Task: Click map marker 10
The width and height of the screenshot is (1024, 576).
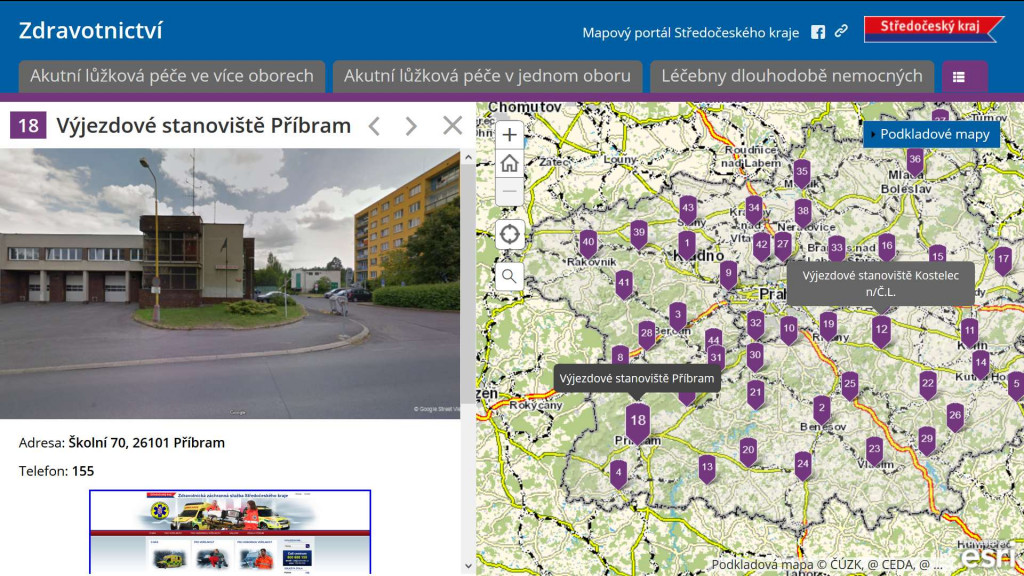Action: coord(789,330)
